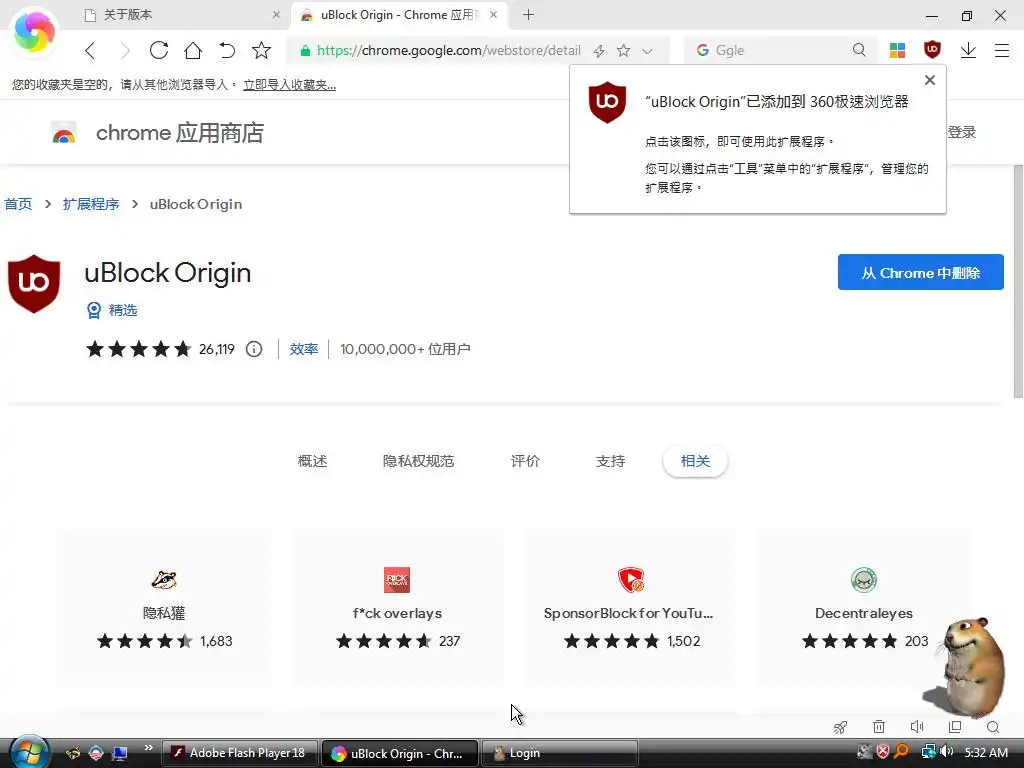Click 立即导入收藏夹 link

coord(289,85)
